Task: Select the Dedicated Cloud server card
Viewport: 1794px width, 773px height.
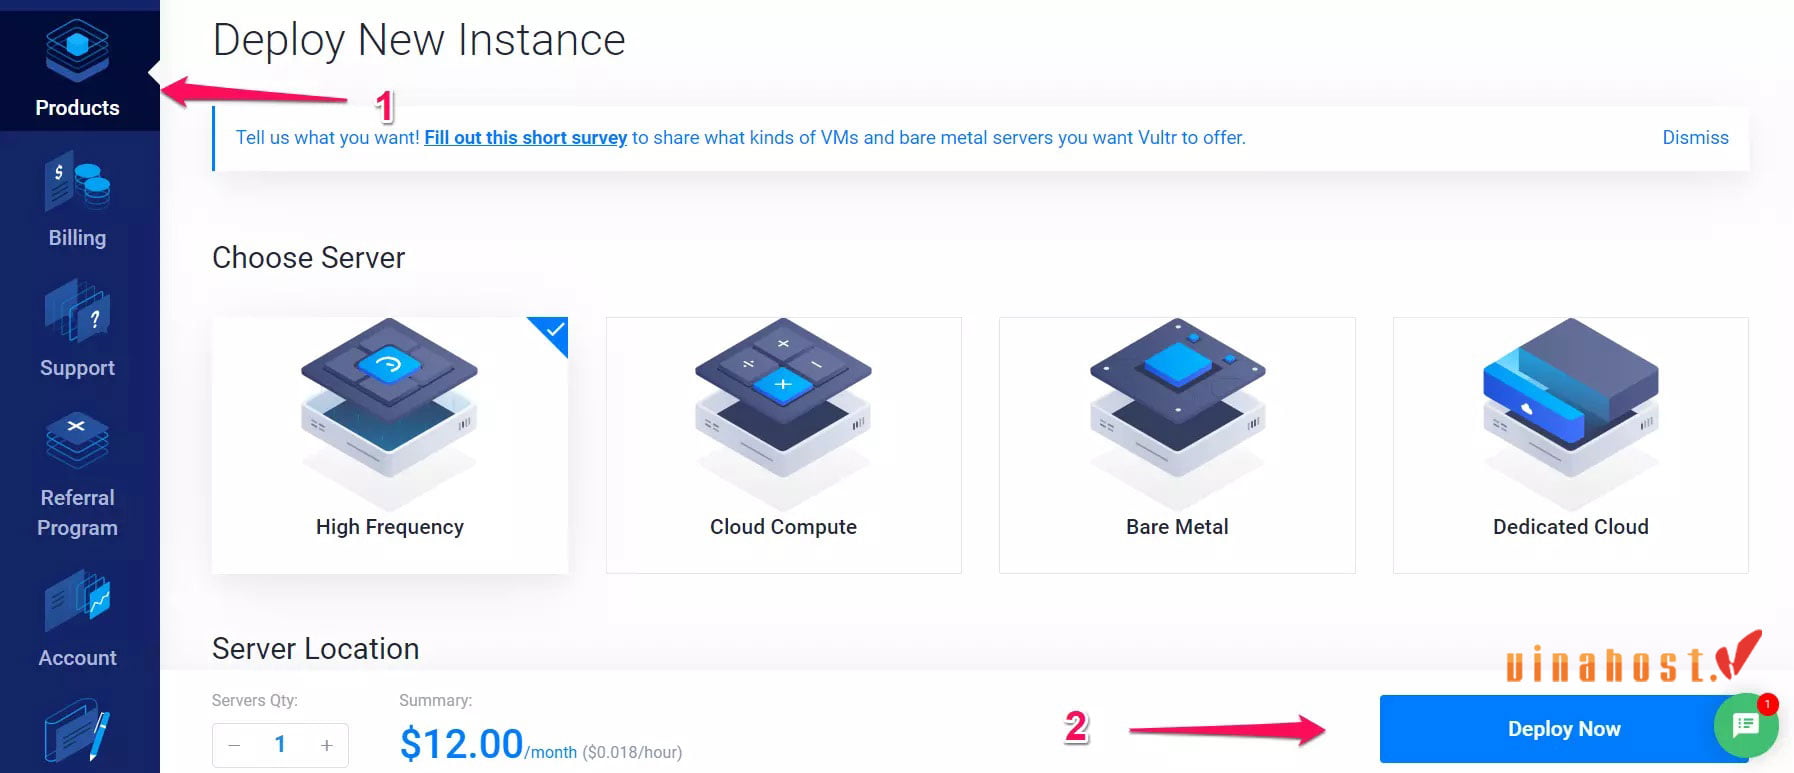Action: [1570, 445]
